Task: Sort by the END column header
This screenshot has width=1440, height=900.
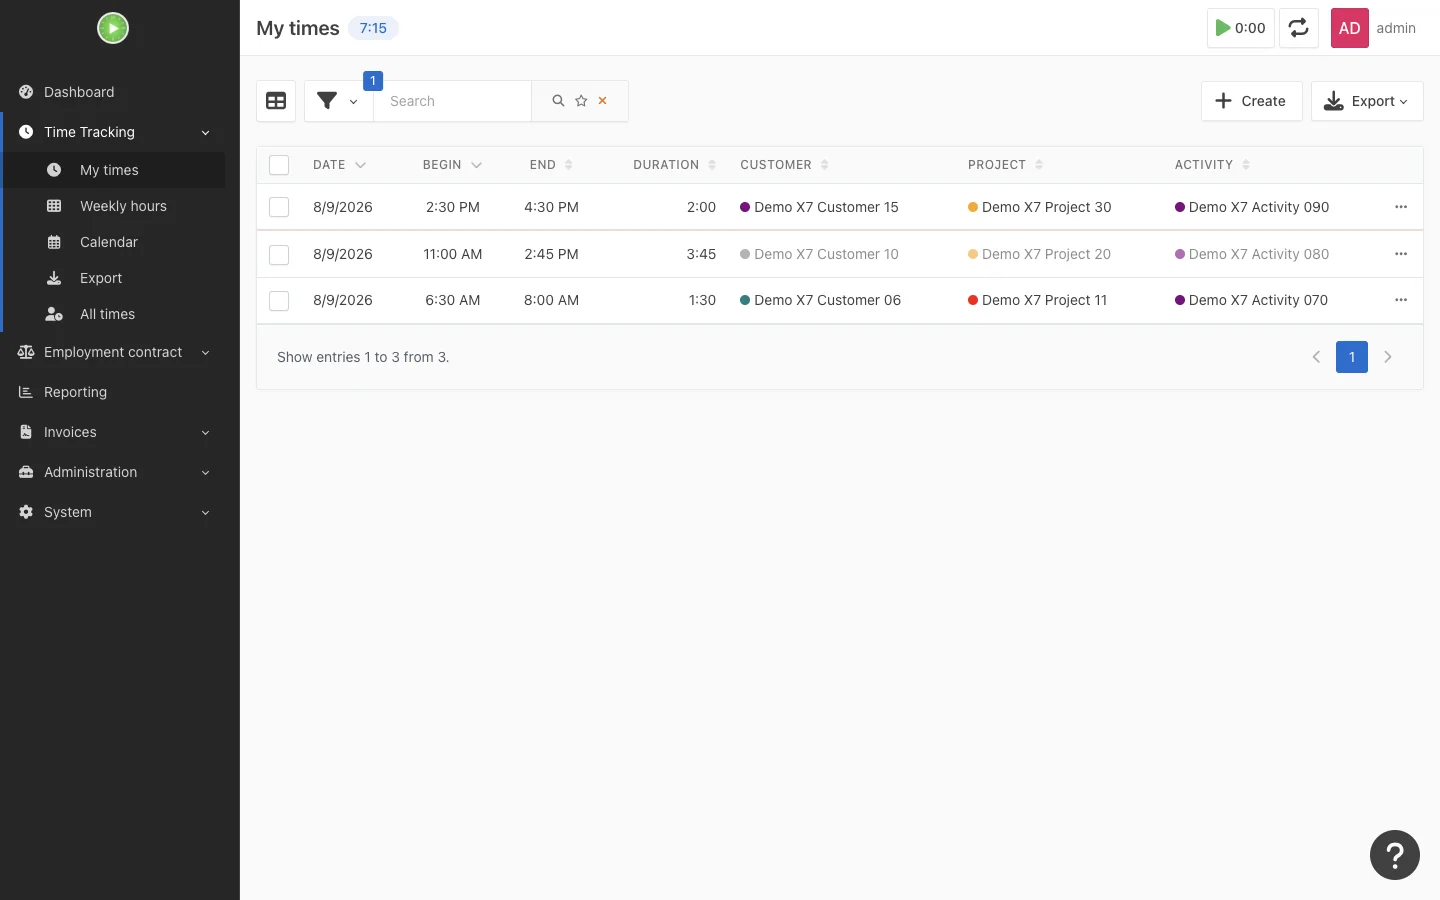Action: (551, 165)
